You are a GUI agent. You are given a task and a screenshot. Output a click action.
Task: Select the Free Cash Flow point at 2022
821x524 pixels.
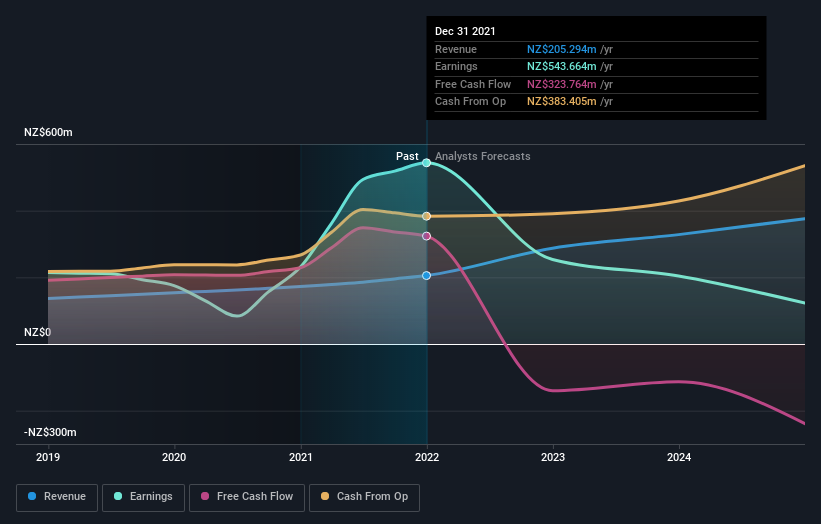[x=427, y=236]
